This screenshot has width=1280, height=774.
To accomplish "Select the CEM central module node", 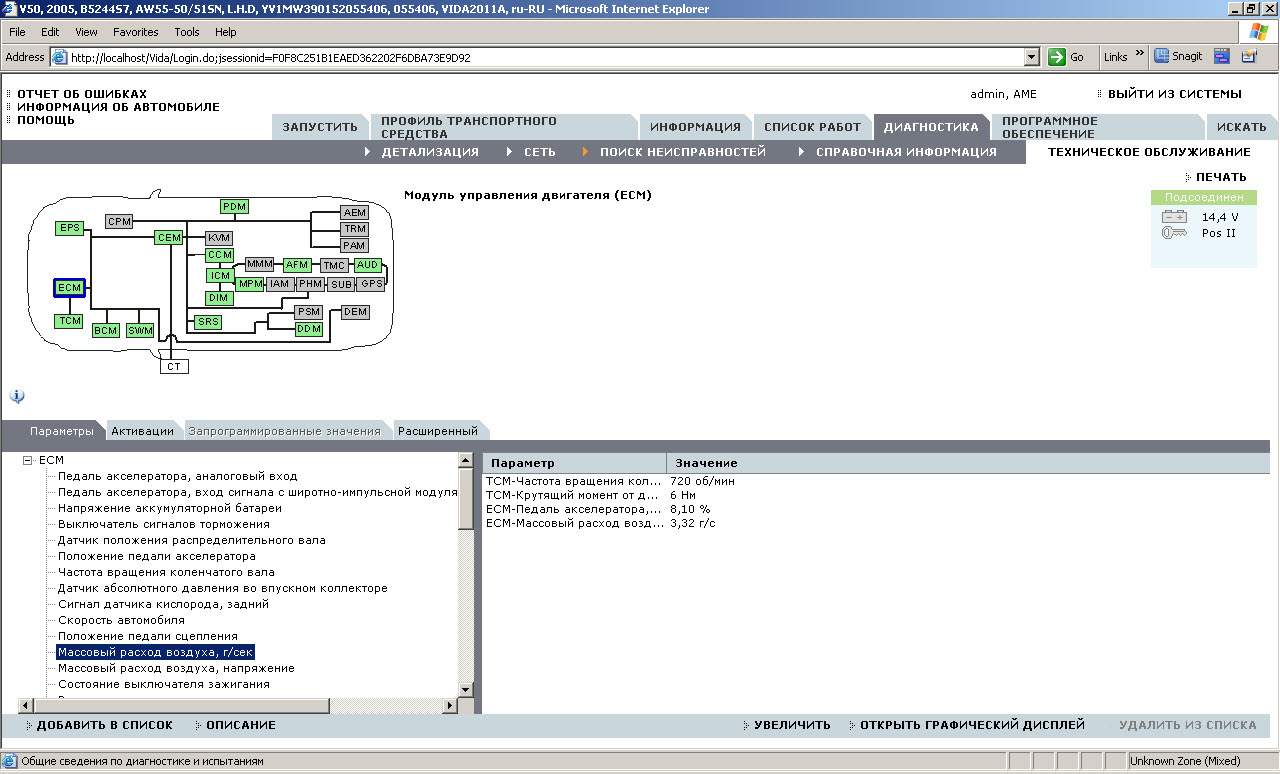I will click(169, 238).
